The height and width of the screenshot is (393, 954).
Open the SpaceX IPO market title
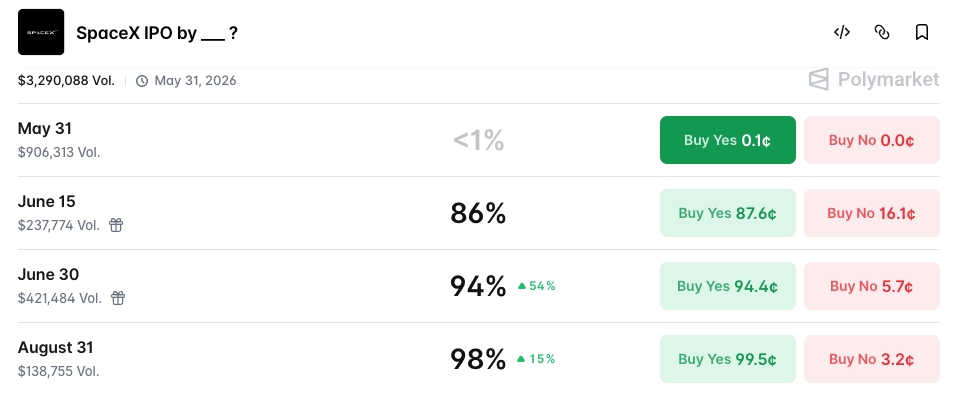click(156, 33)
